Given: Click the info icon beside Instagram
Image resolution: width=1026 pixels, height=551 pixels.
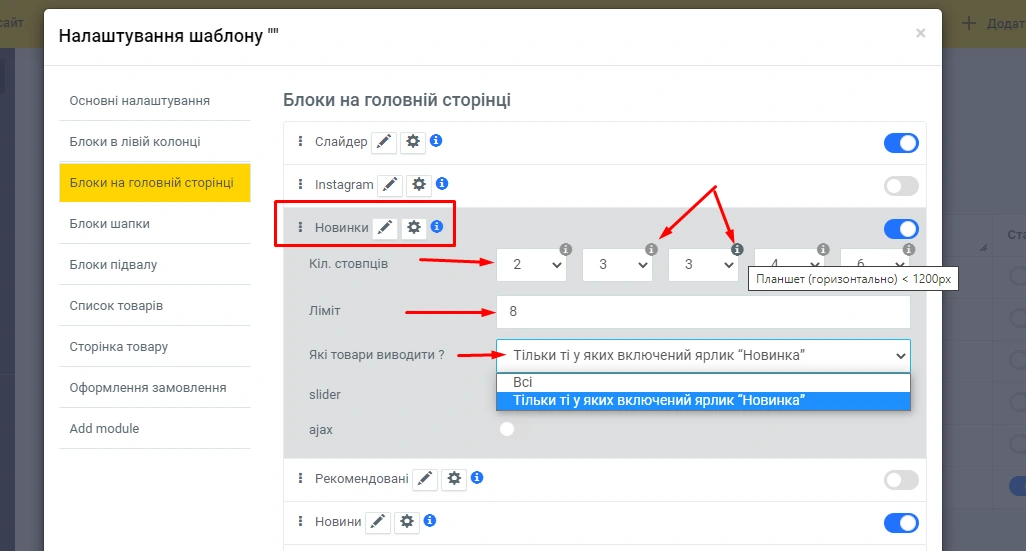Looking at the screenshot, I should (x=442, y=184).
